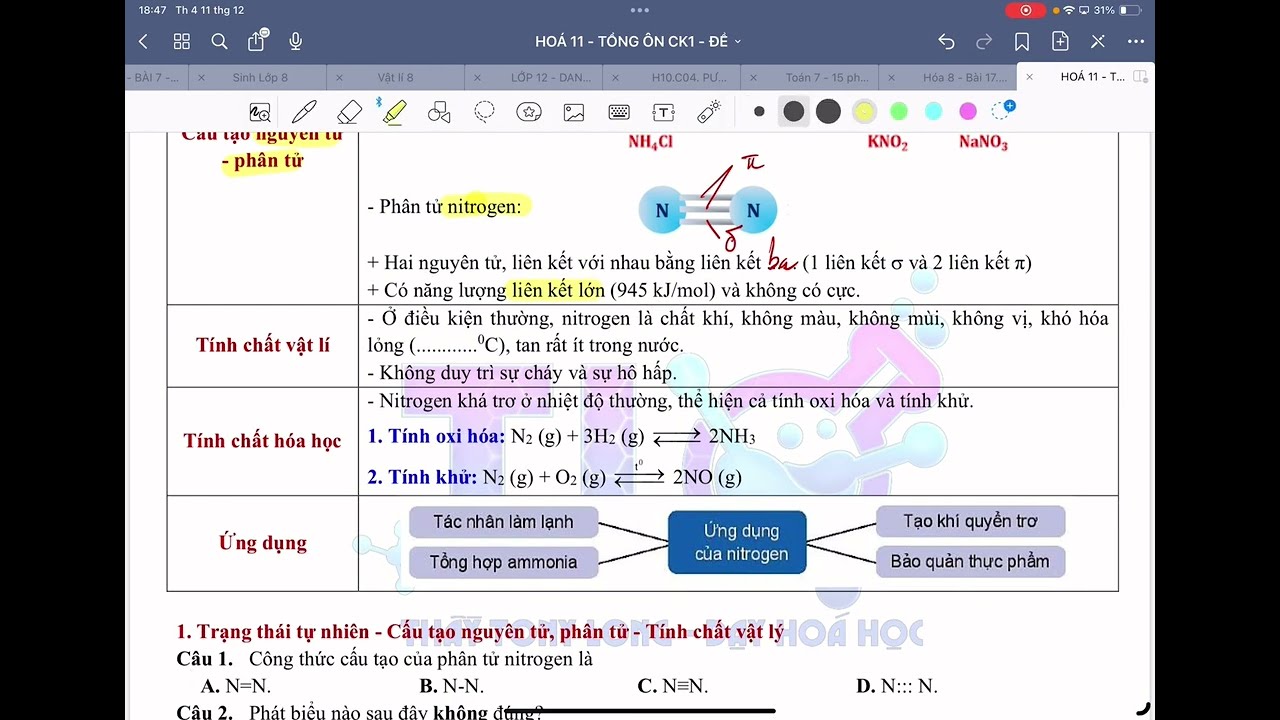The width and height of the screenshot is (1280, 720).
Task: Tap the NH4Cl formula label
Action: (x=650, y=142)
